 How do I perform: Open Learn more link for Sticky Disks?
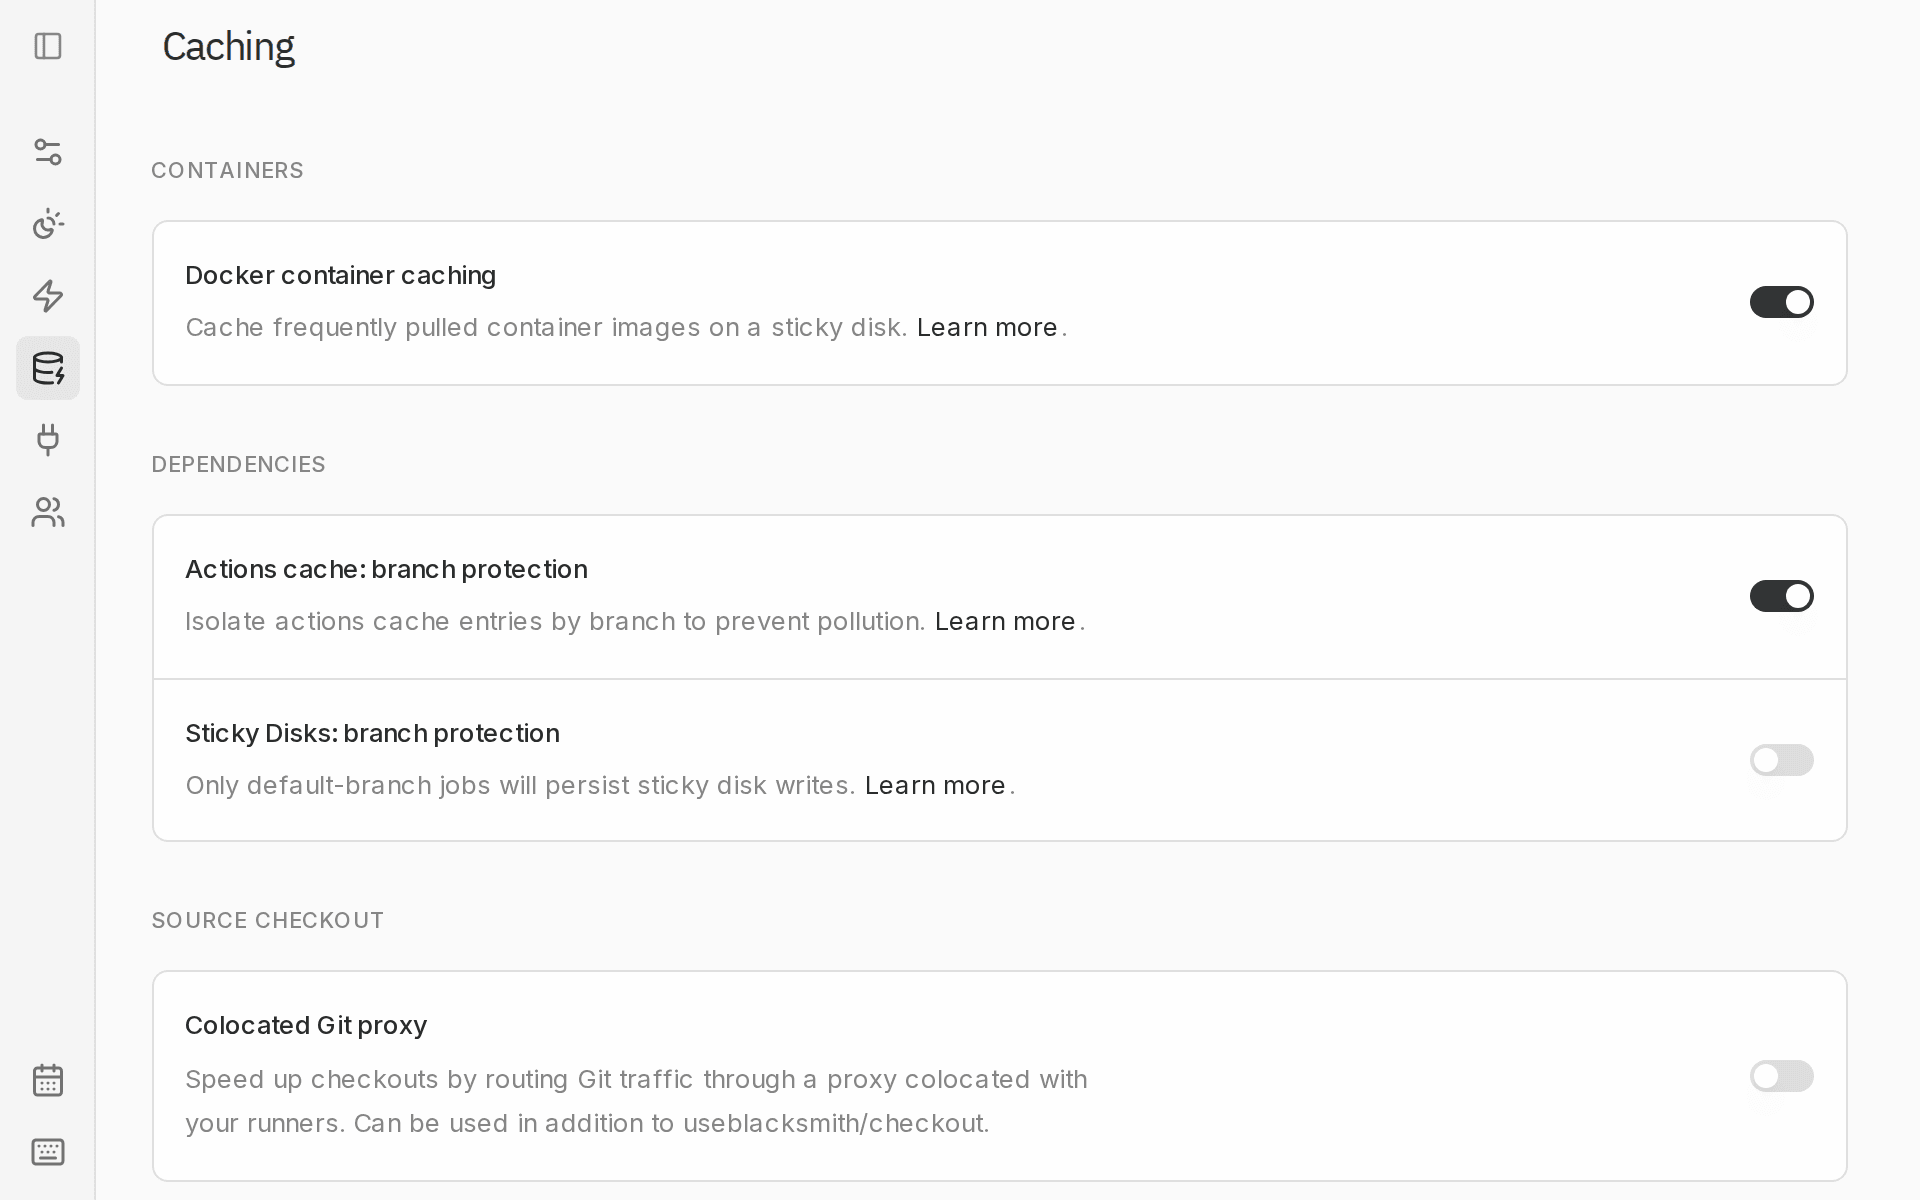(x=935, y=786)
